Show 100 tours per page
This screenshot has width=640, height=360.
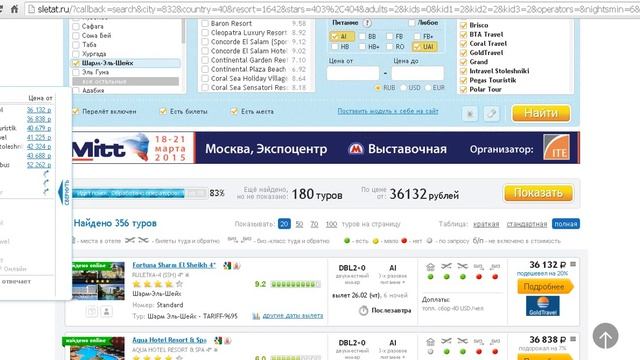(331, 224)
